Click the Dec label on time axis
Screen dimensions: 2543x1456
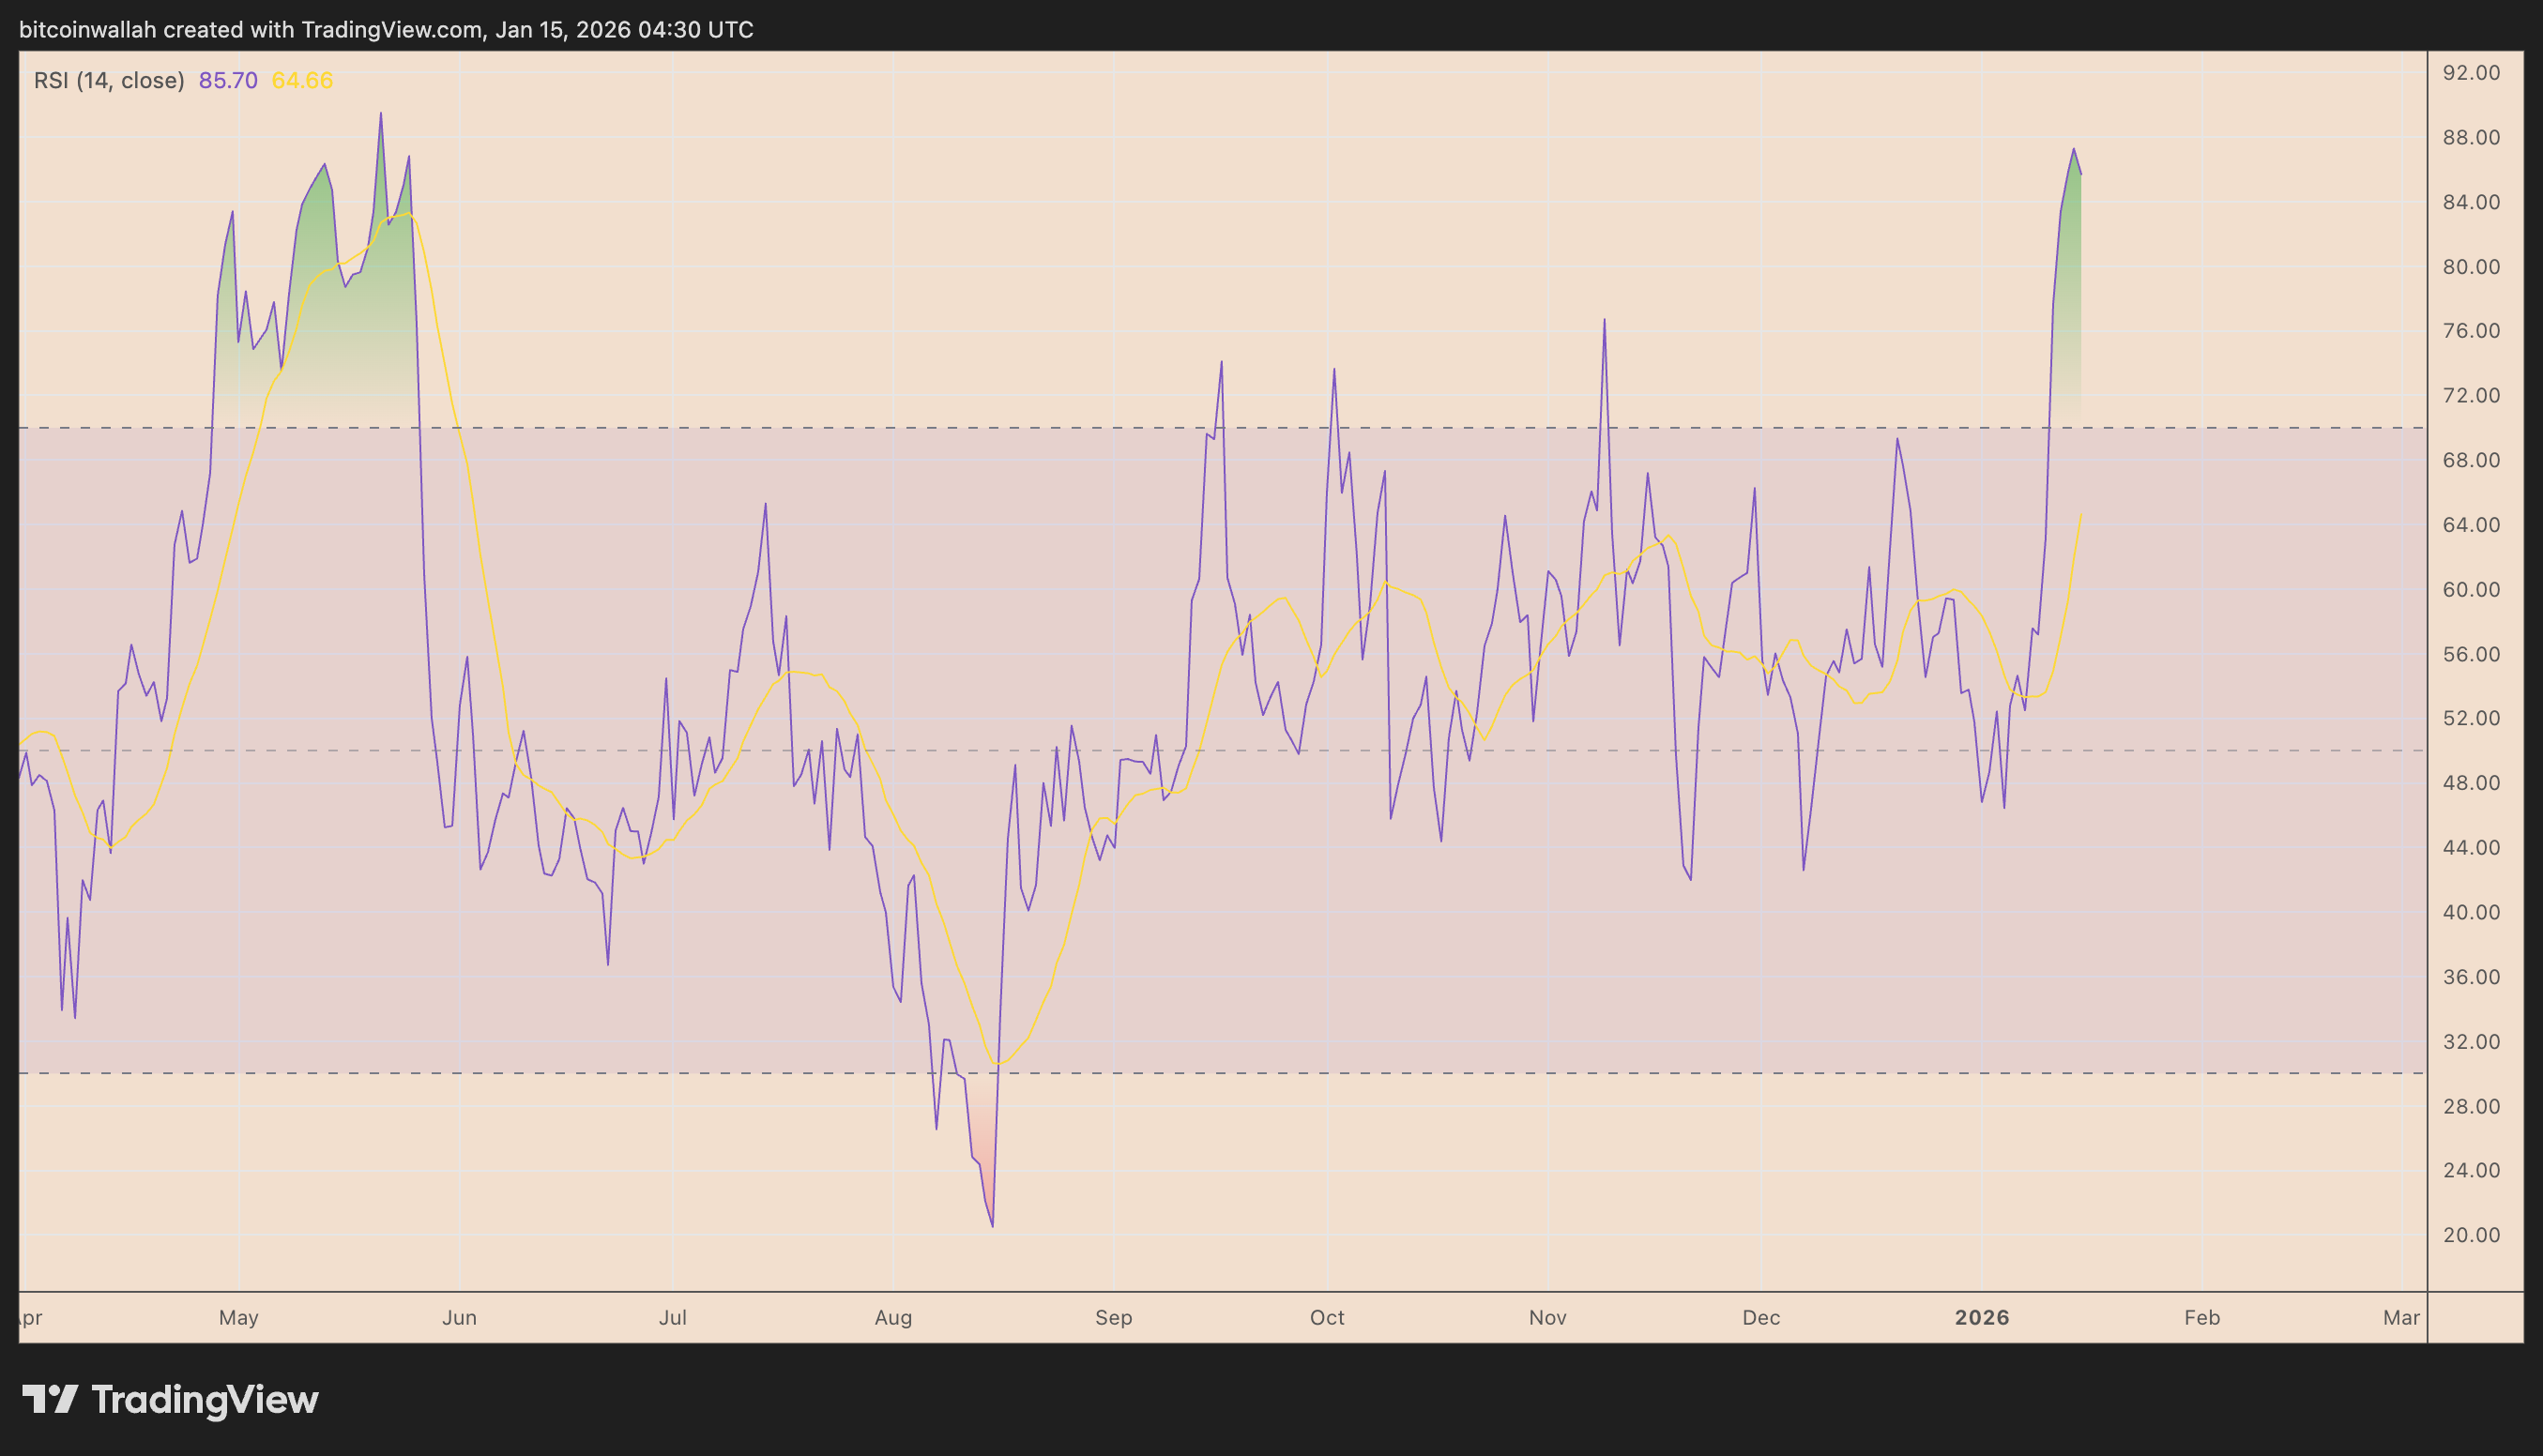[1761, 1317]
